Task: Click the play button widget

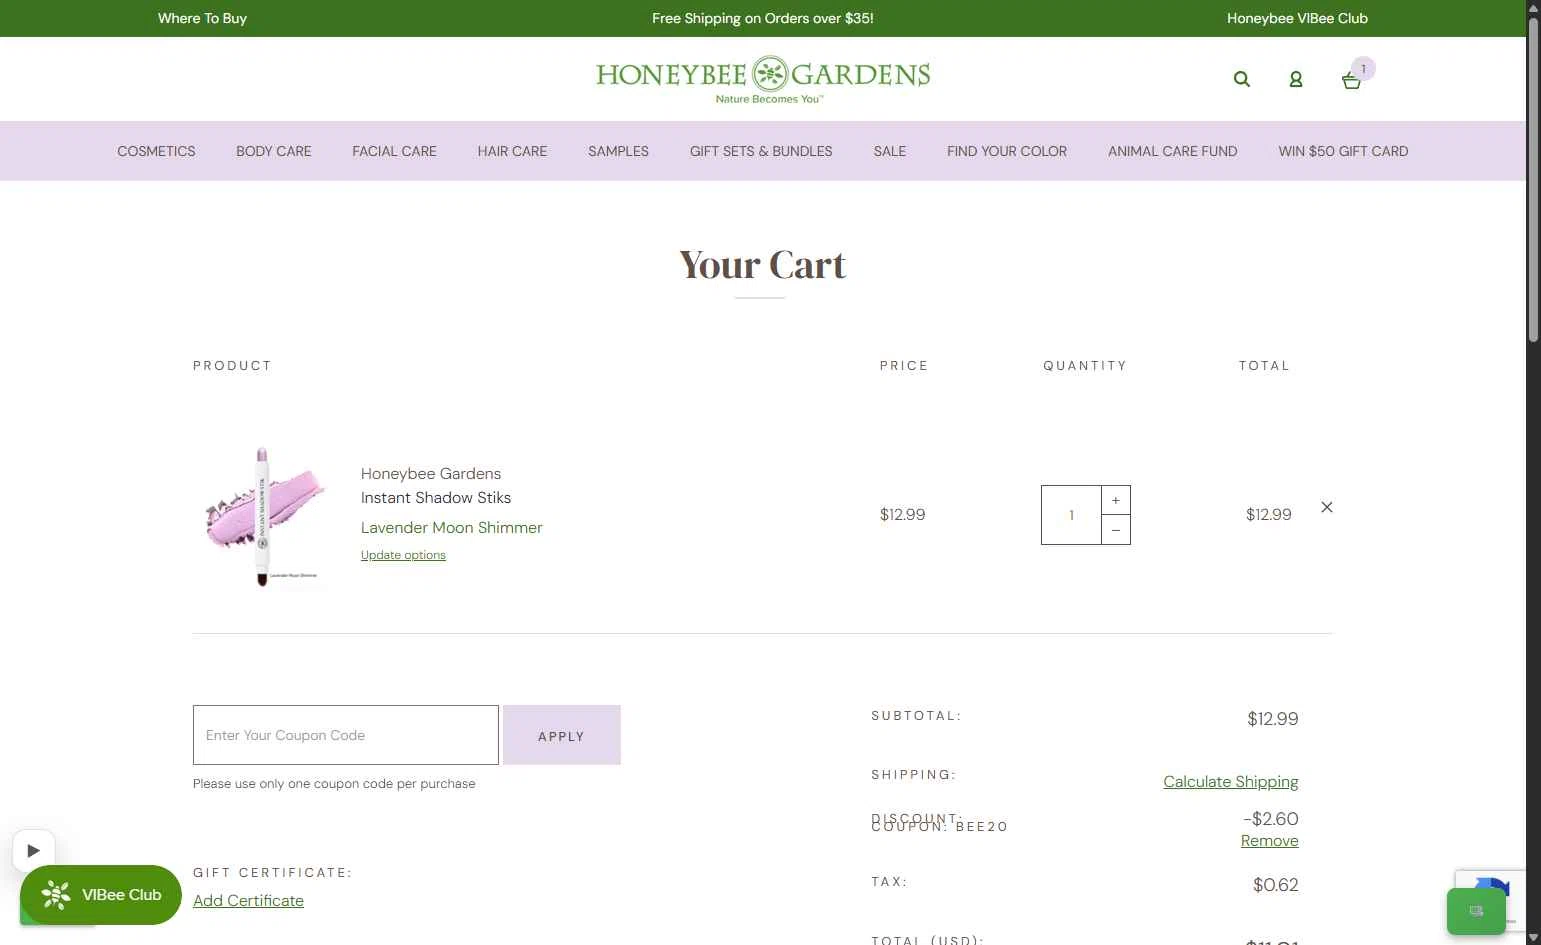Action: coord(33,851)
